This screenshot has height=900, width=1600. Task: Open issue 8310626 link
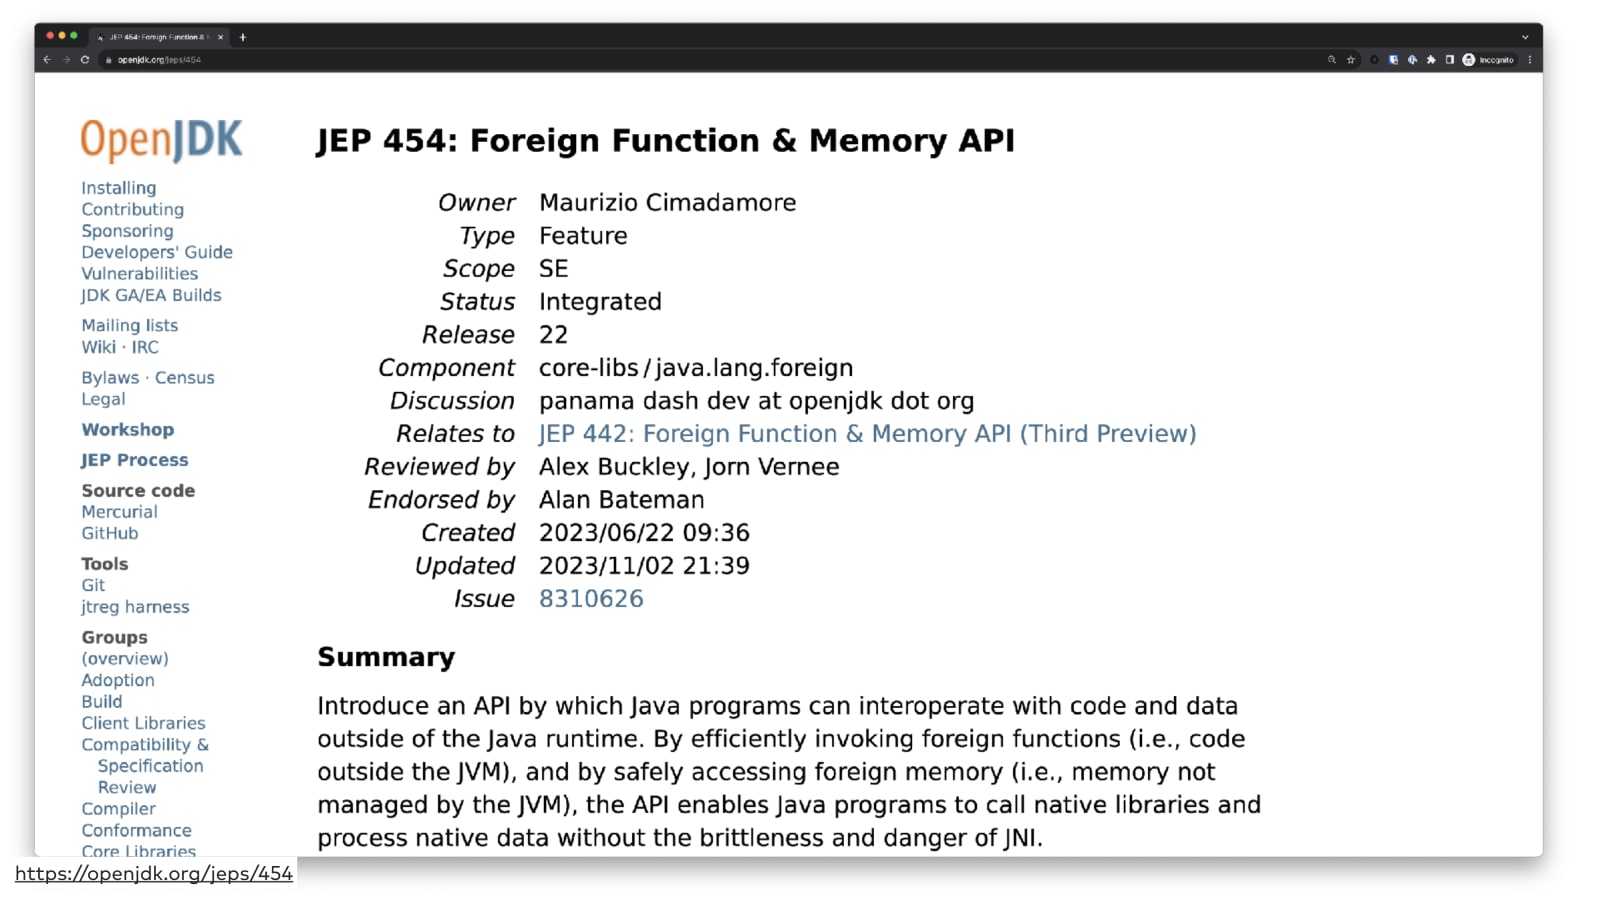[x=591, y=599]
